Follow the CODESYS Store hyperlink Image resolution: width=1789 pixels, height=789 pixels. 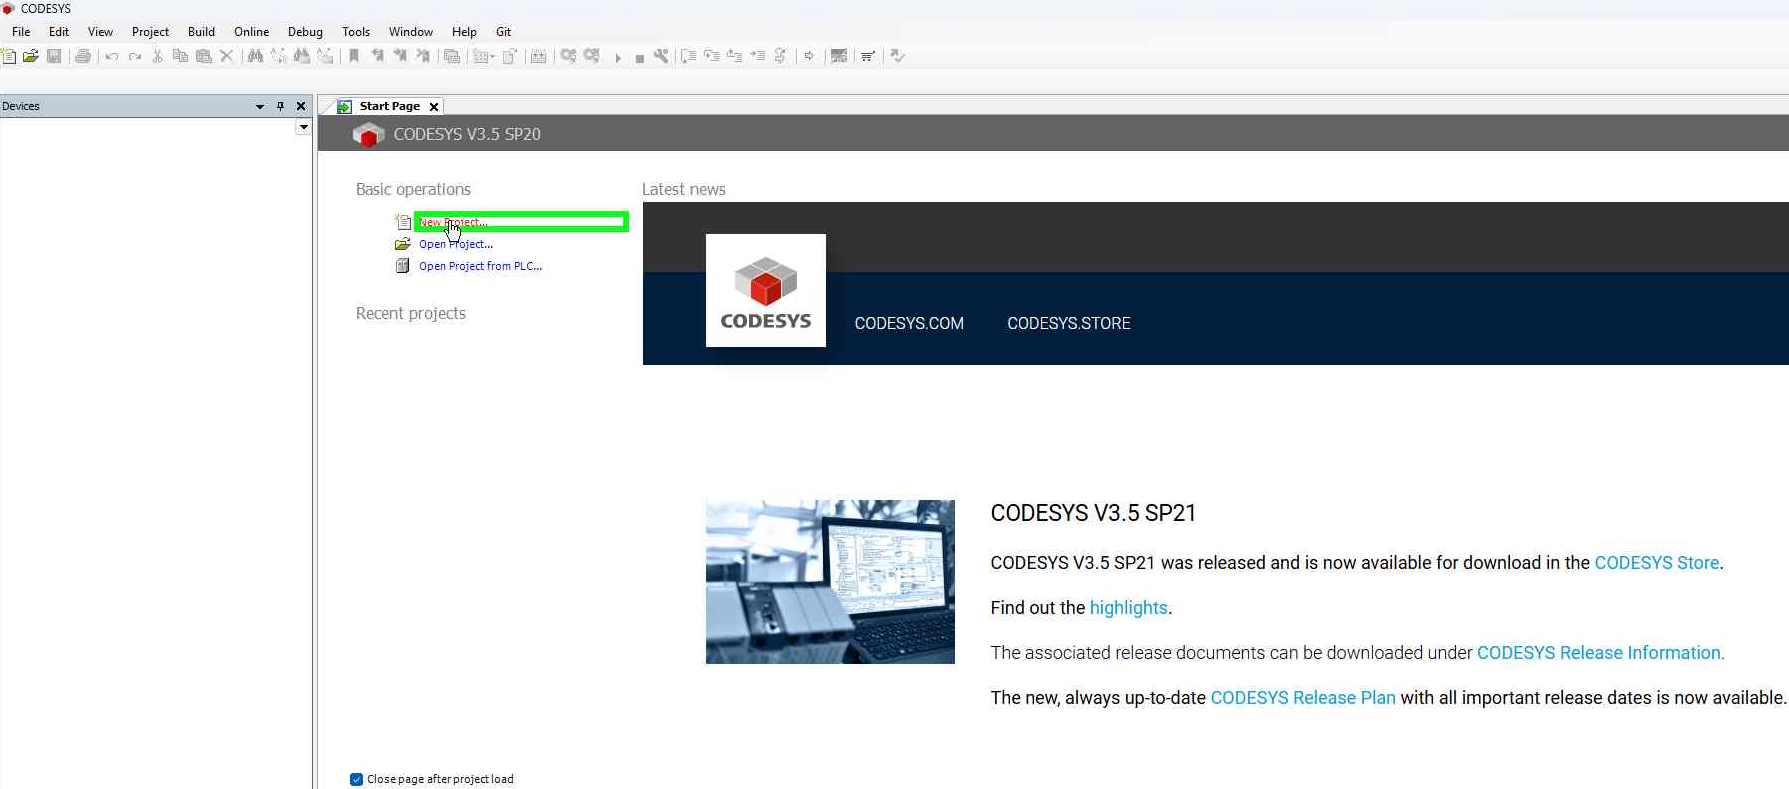[x=1656, y=563]
